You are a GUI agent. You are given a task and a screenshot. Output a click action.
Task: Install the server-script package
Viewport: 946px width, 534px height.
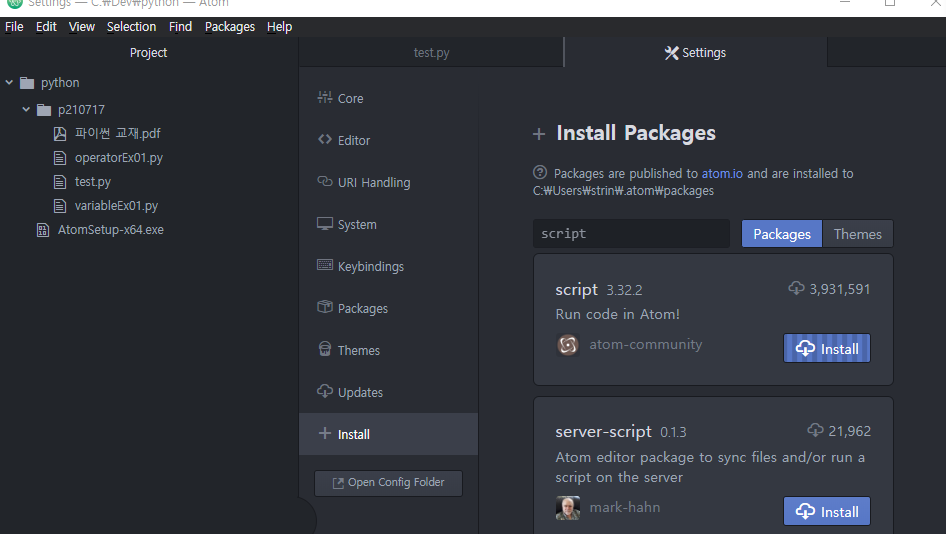pyautogui.click(x=827, y=511)
